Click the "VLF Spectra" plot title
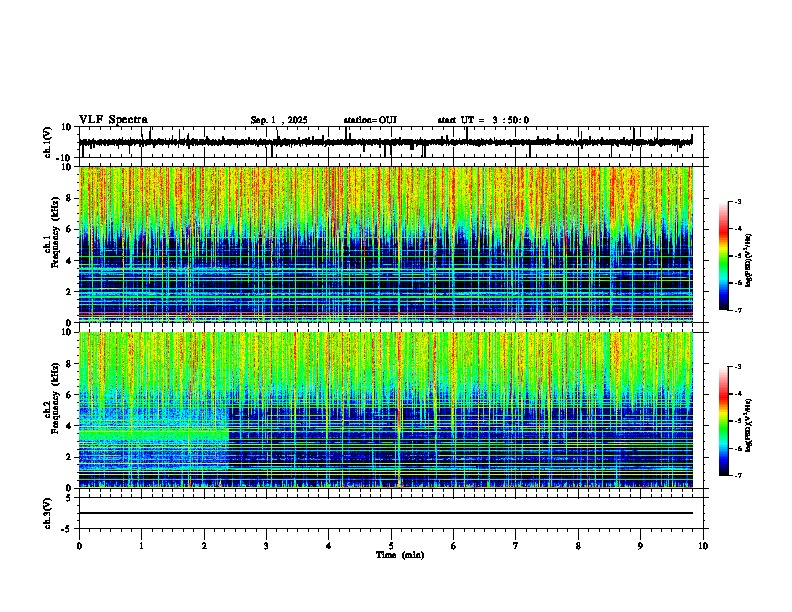This screenshot has width=792, height=612. pos(113,120)
